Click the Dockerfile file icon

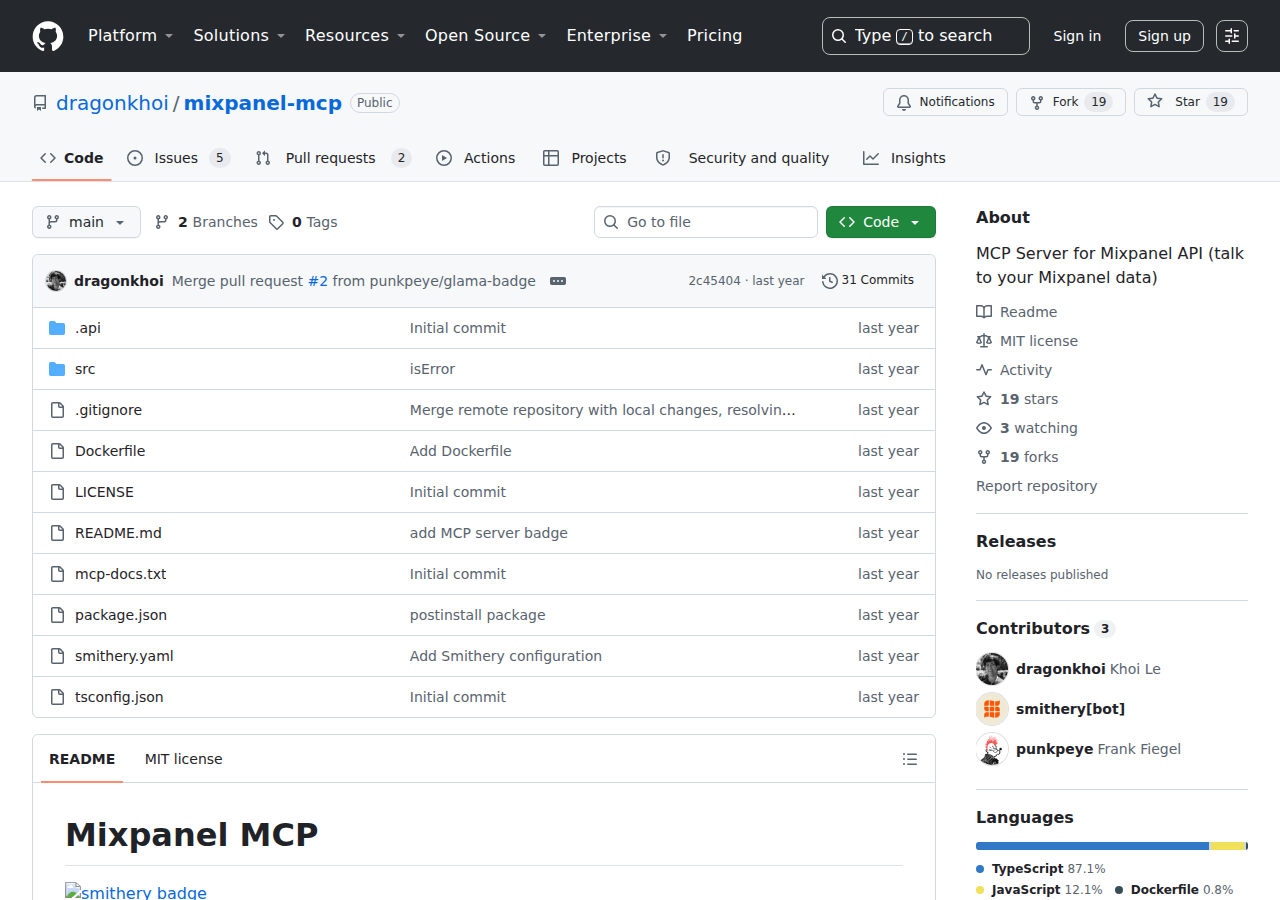[57, 451]
